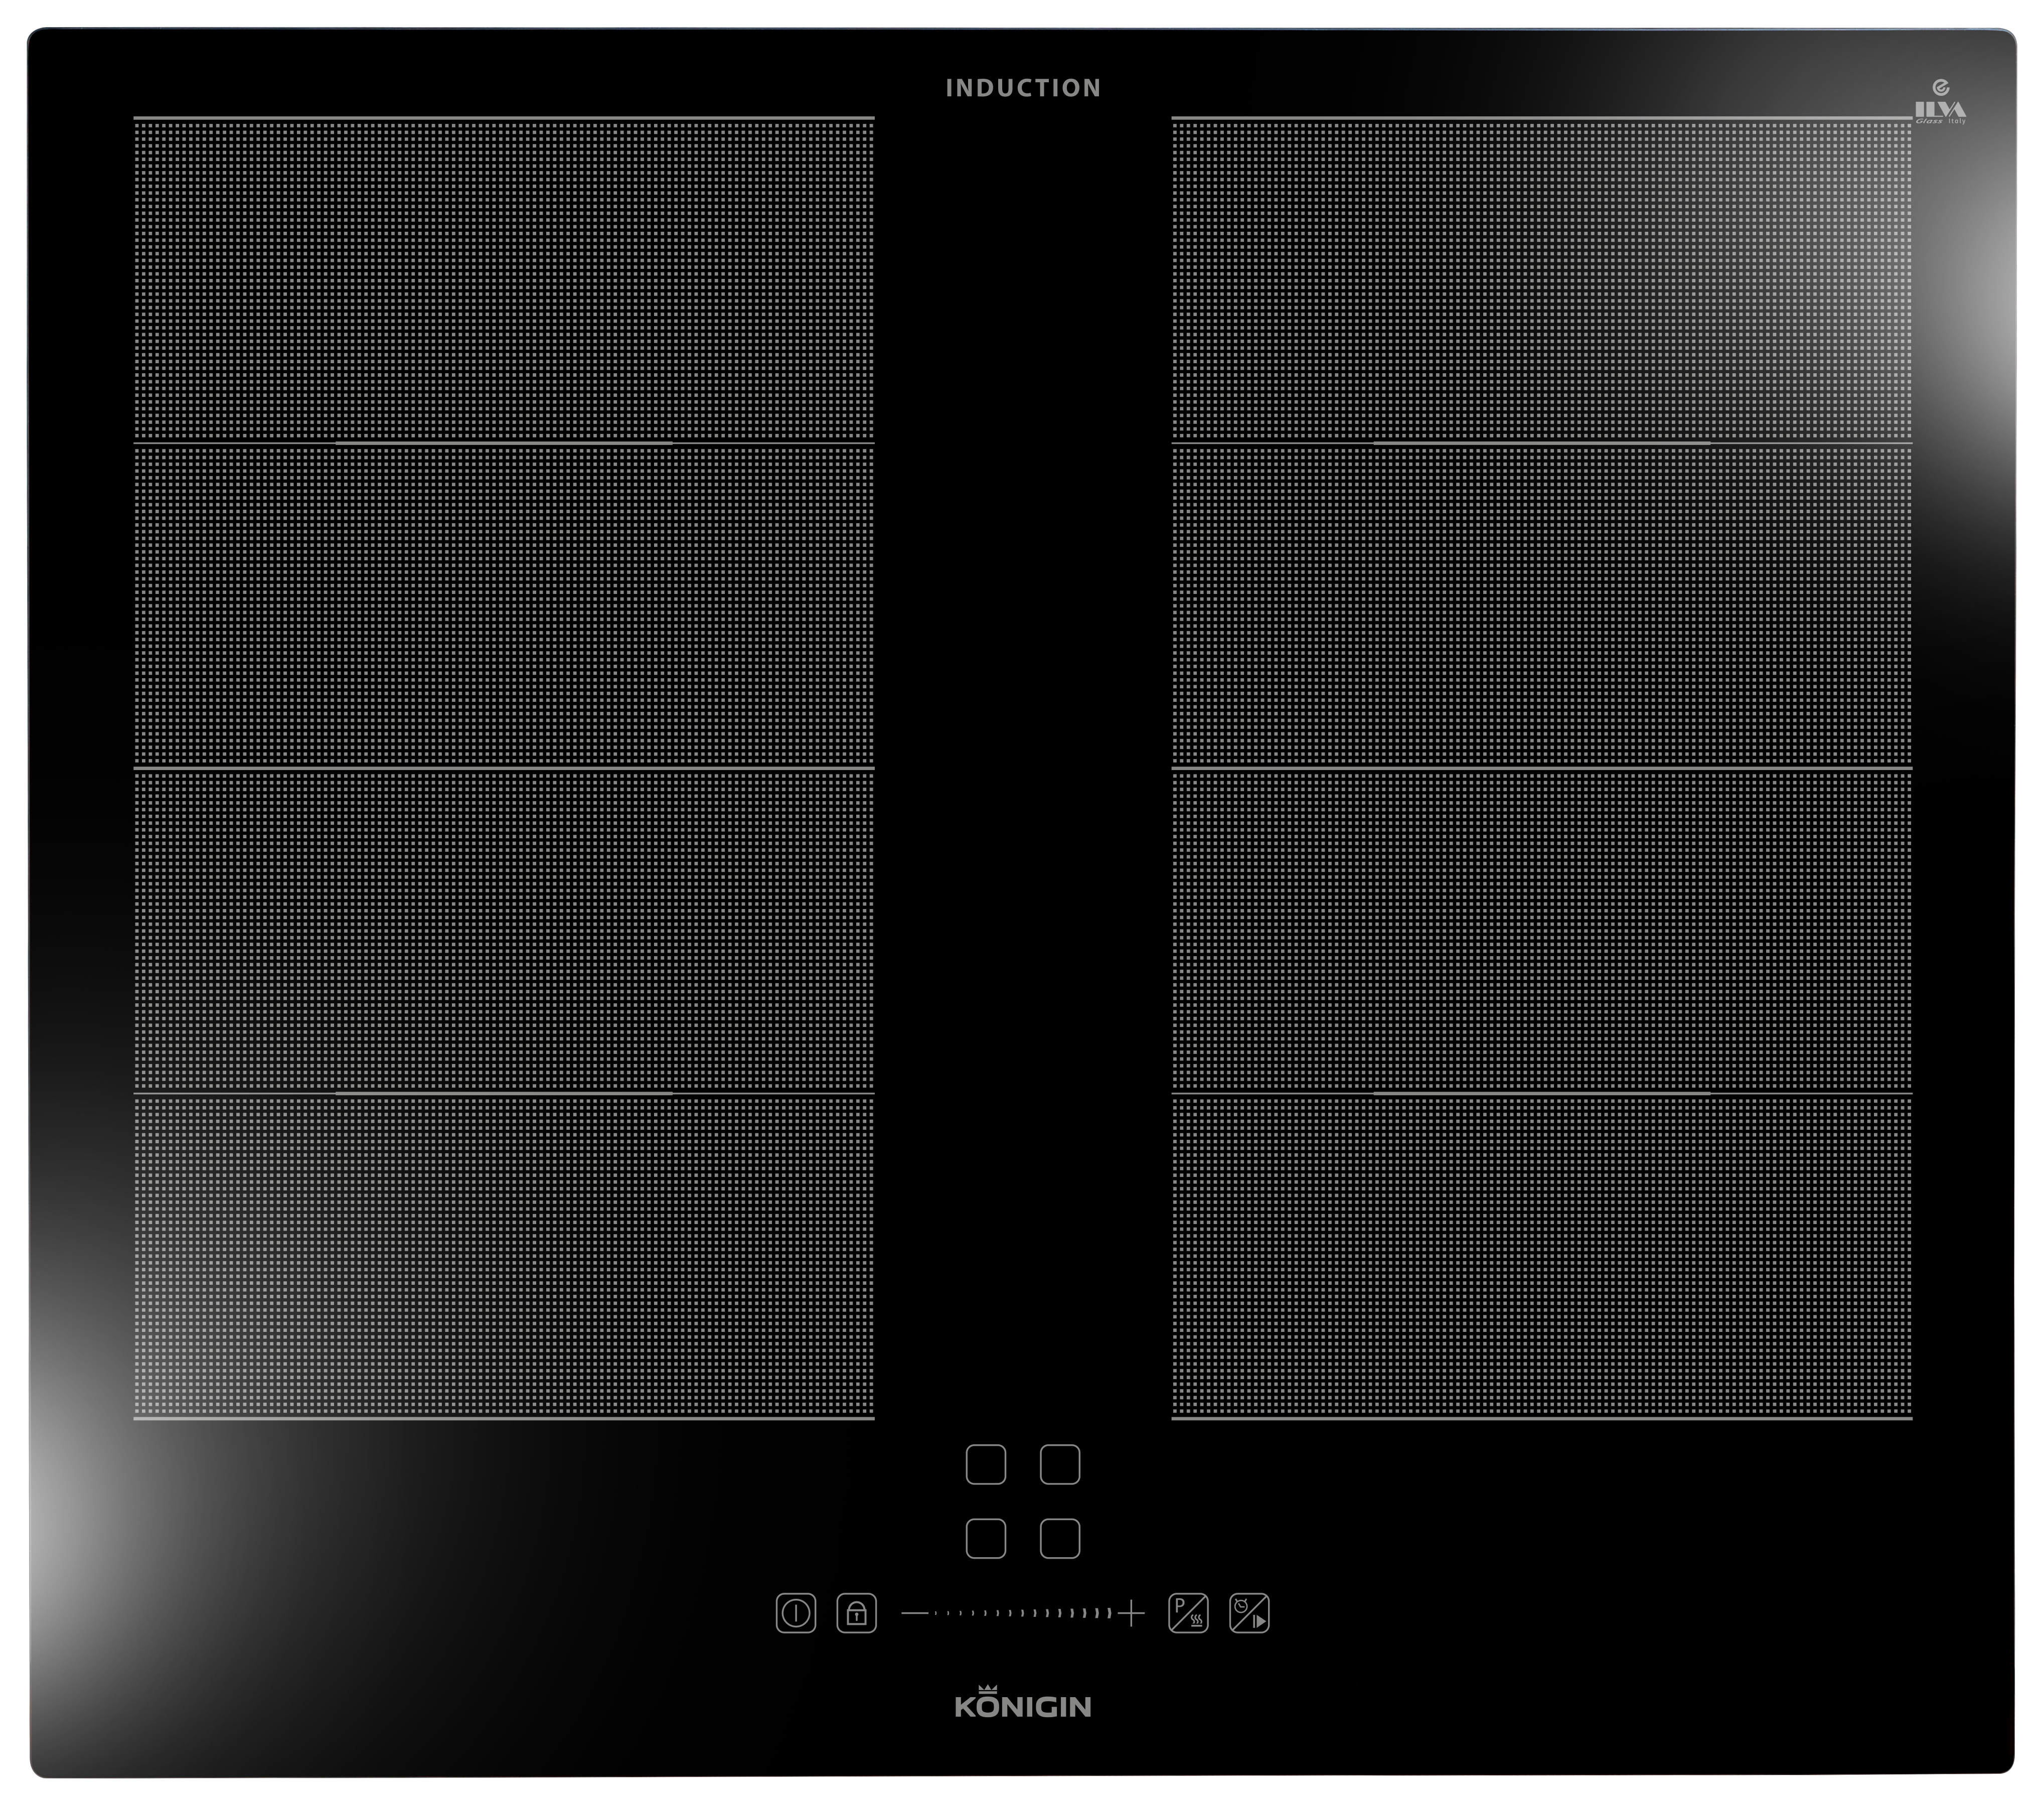The height and width of the screenshot is (1807, 2044).
Task: Click the INDUCTION label at top
Action: (1022, 88)
